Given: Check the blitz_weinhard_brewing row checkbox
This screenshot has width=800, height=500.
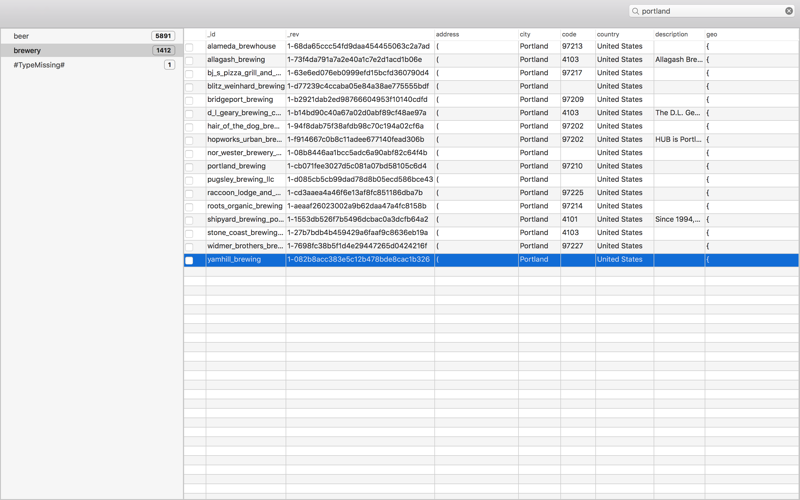Looking at the screenshot, I should (x=189, y=87).
